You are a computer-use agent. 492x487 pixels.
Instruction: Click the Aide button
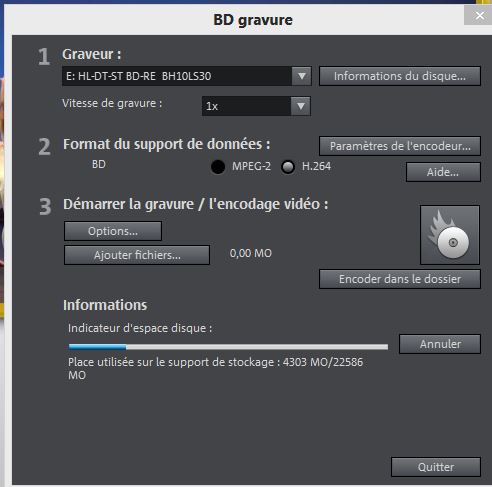pyautogui.click(x=443, y=172)
